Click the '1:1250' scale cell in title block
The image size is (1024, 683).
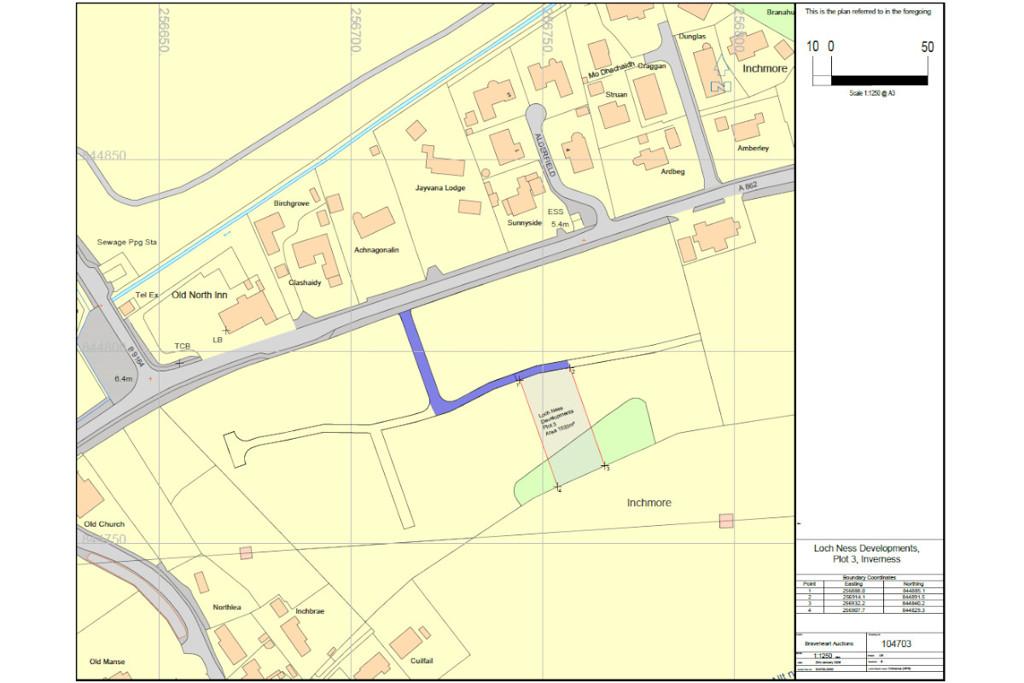tap(822, 655)
